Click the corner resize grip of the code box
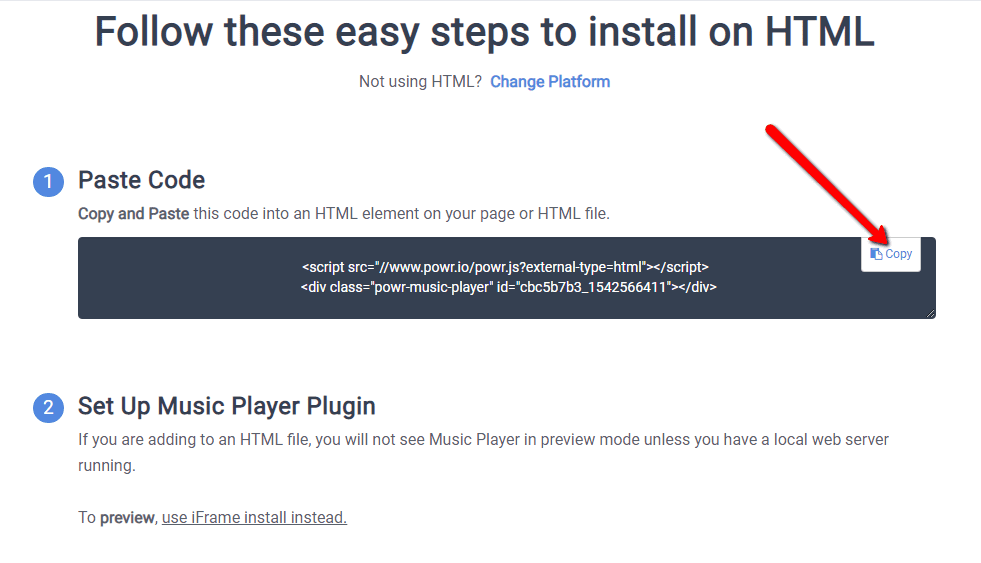The height and width of the screenshot is (563, 981). point(930,313)
